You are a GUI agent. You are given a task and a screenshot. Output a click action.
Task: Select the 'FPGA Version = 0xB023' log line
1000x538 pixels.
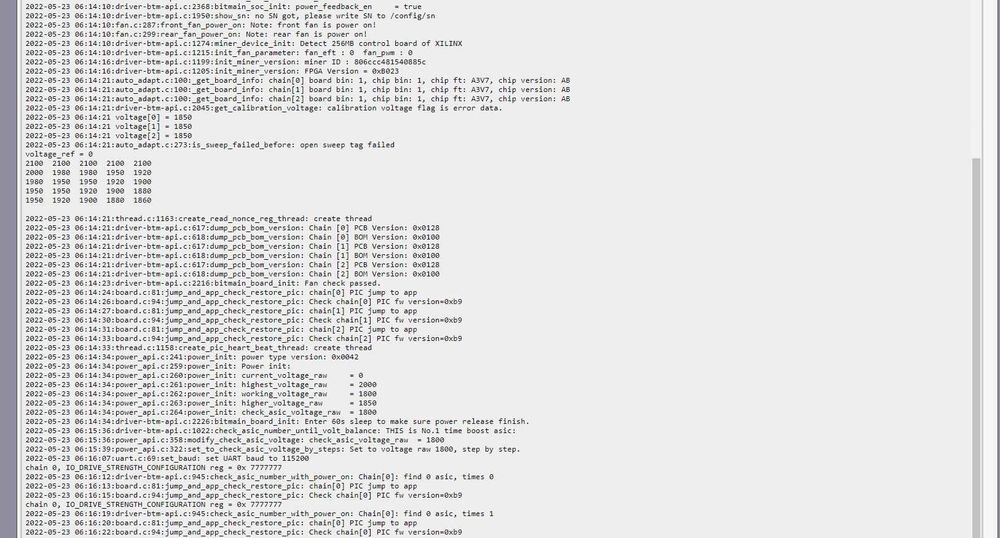click(212, 71)
